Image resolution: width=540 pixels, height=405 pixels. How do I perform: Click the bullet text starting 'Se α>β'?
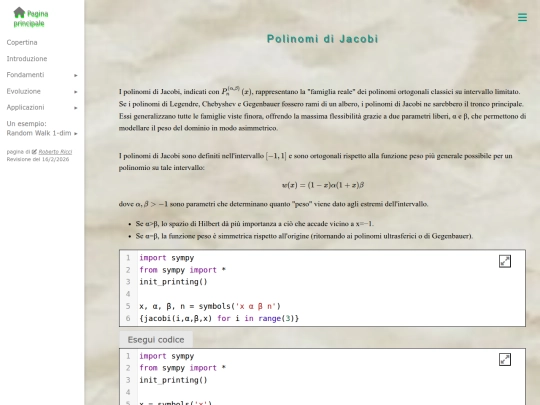pyautogui.click(x=255, y=224)
